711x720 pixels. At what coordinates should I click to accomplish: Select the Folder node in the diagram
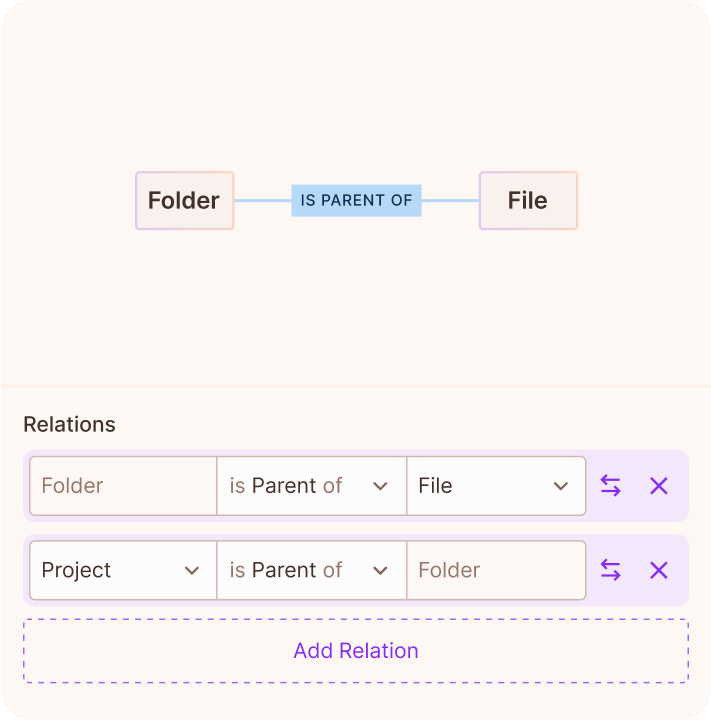click(x=184, y=200)
